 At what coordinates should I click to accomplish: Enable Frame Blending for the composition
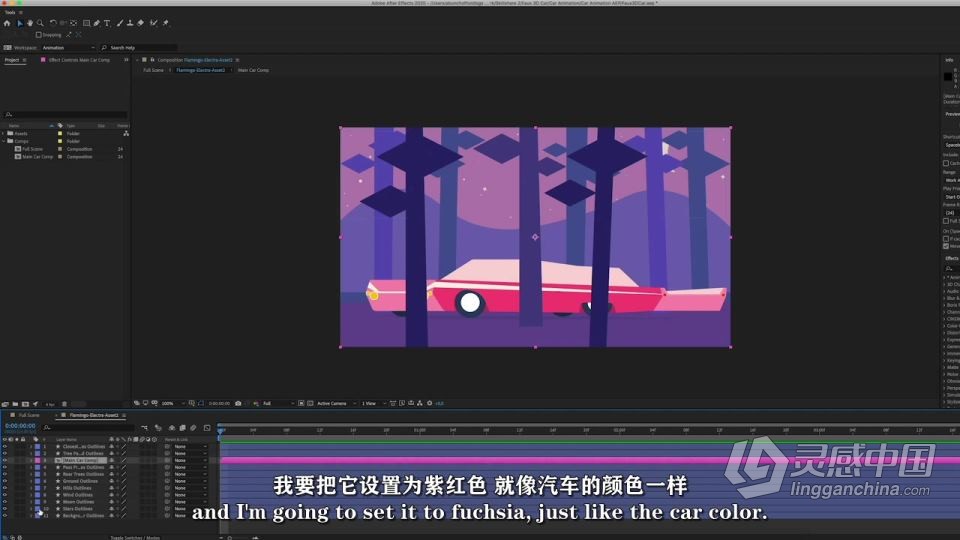(x=182, y=428)
